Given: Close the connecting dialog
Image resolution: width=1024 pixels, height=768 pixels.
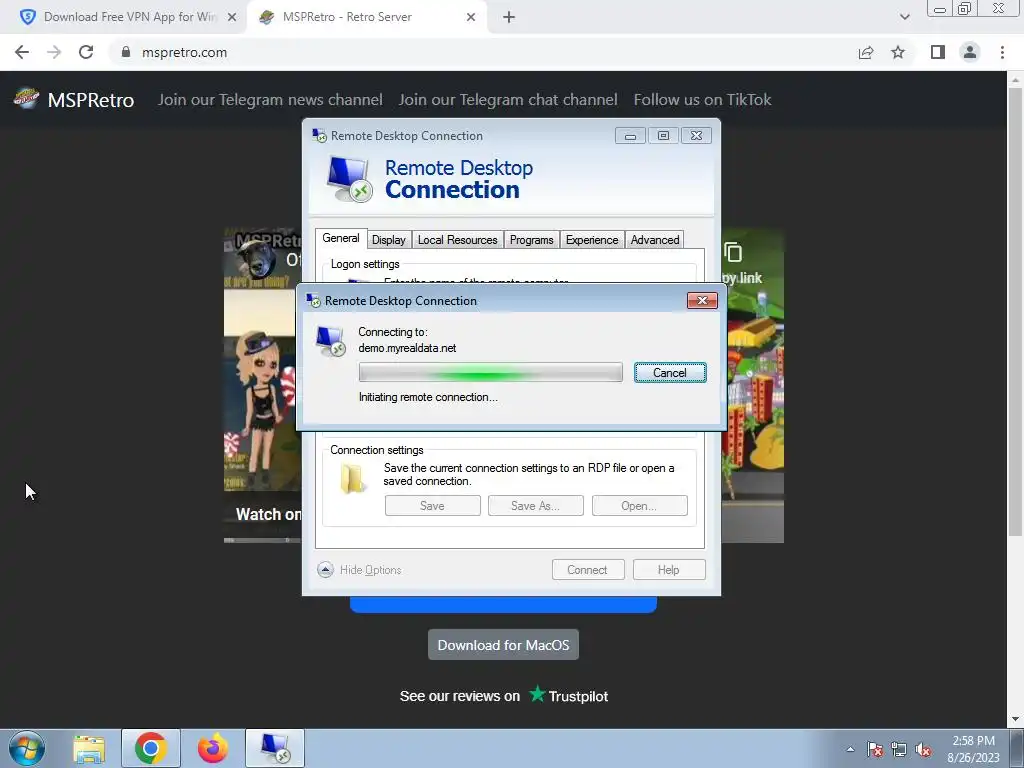Looking at the screenshot, I should 702,300.
